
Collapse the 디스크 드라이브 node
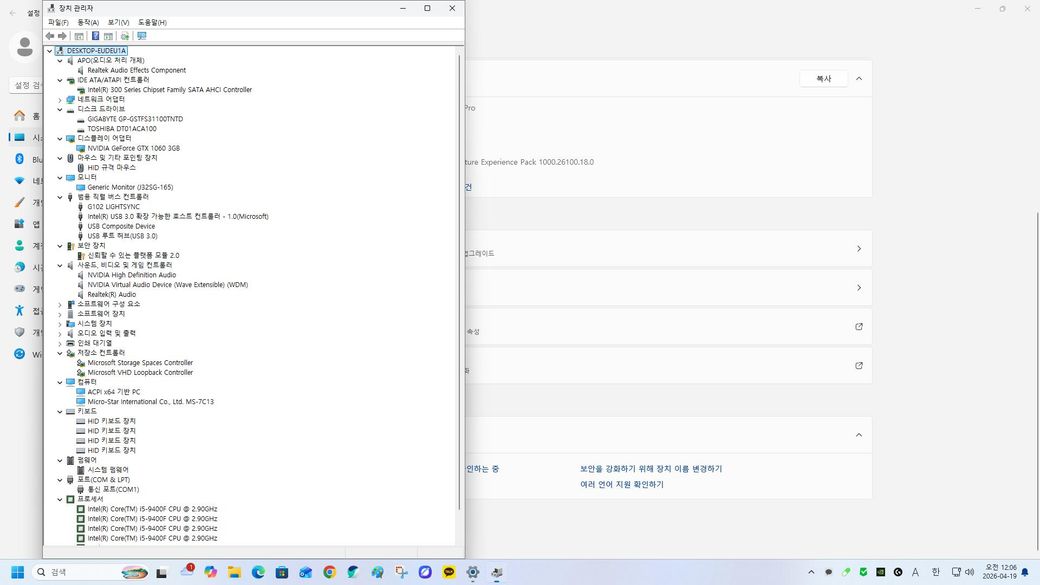coord(59,109)
